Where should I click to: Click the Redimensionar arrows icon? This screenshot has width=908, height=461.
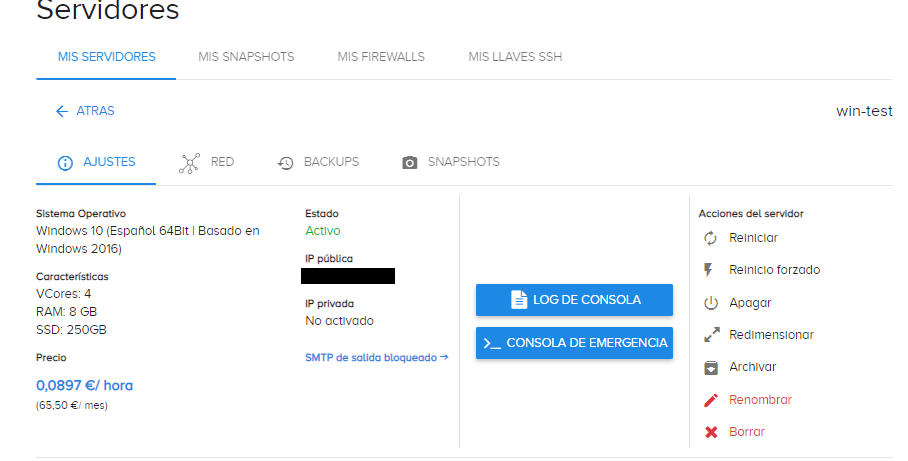coord(712,335)
